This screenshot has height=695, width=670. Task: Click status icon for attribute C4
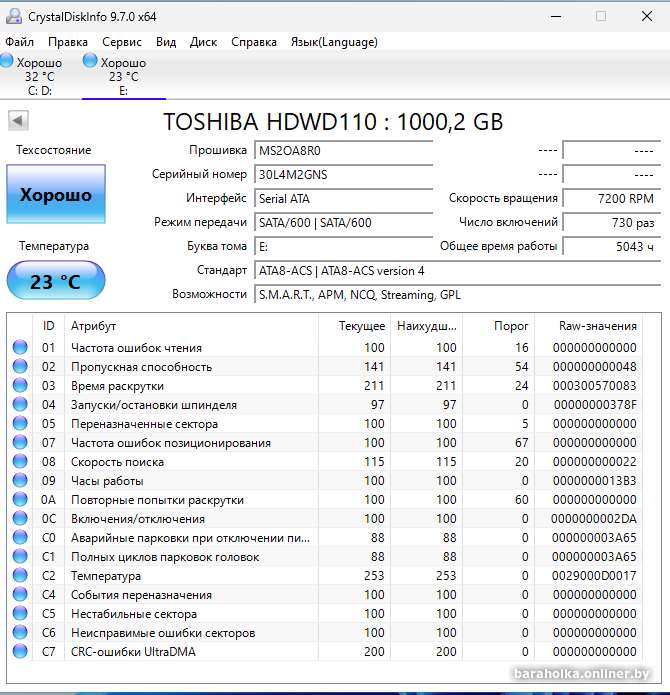(20, 594)
